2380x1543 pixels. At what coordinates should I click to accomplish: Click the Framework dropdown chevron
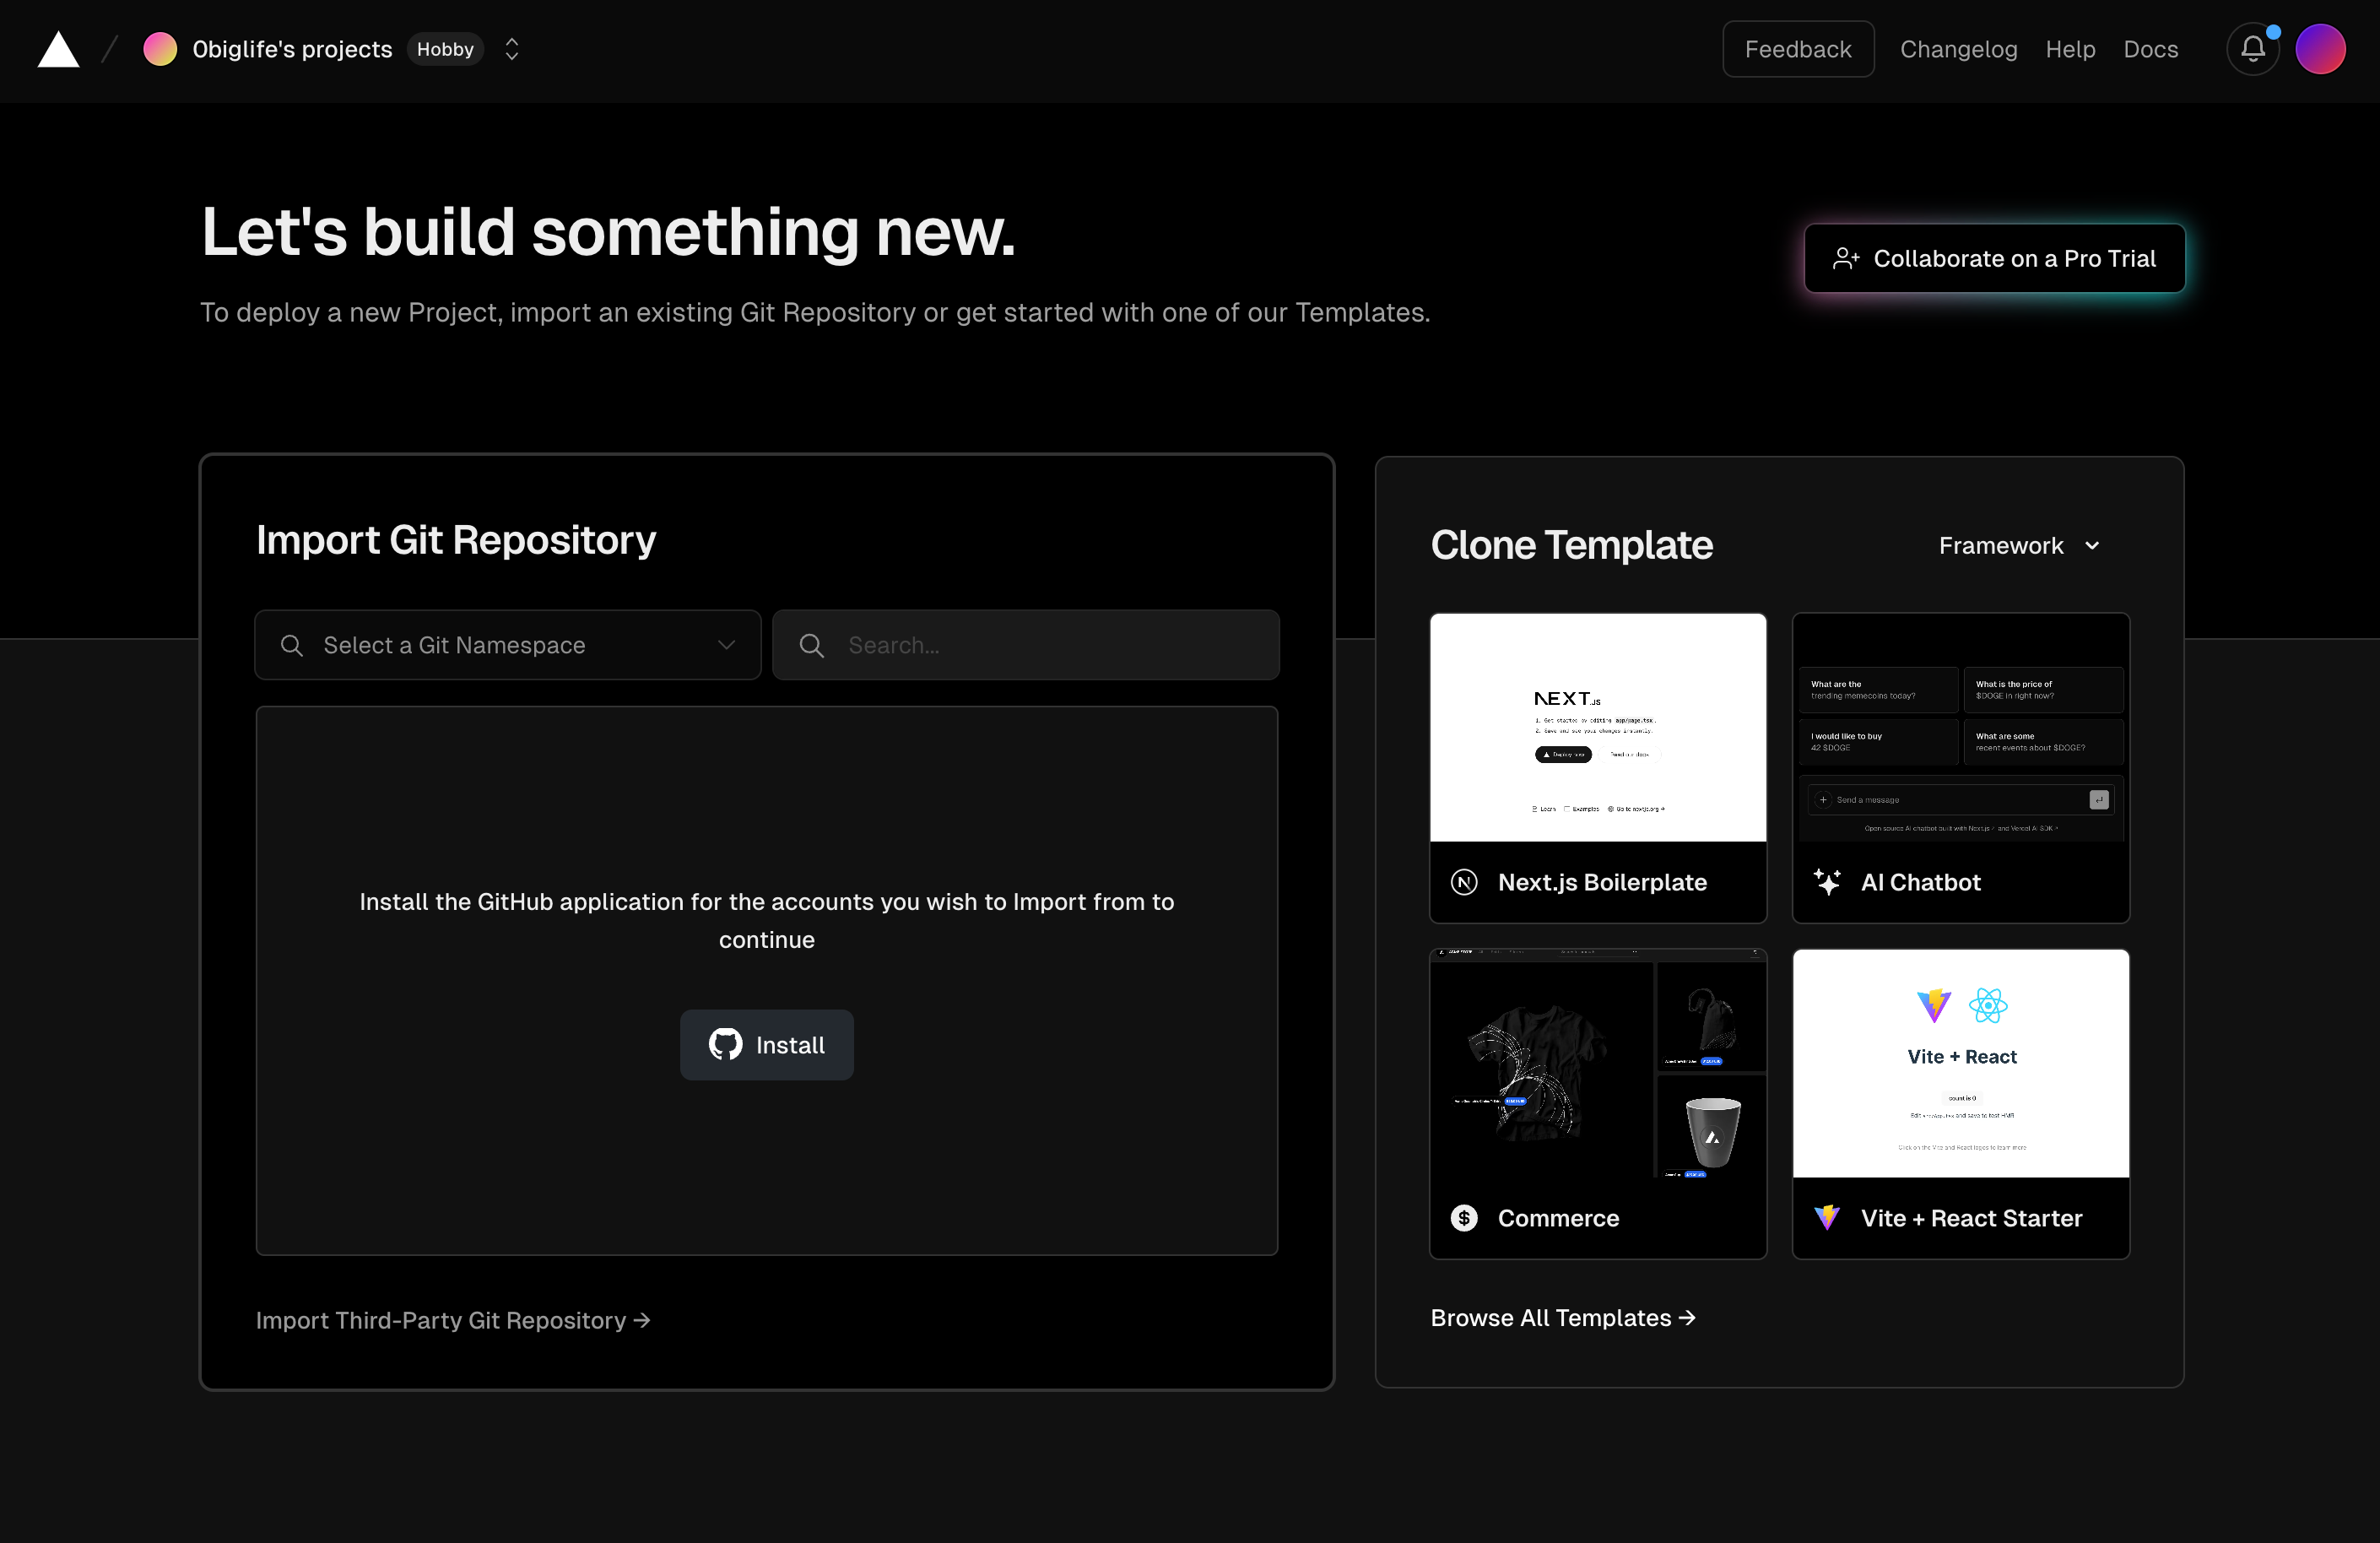pyautogui.click(x=2092, y=546)
